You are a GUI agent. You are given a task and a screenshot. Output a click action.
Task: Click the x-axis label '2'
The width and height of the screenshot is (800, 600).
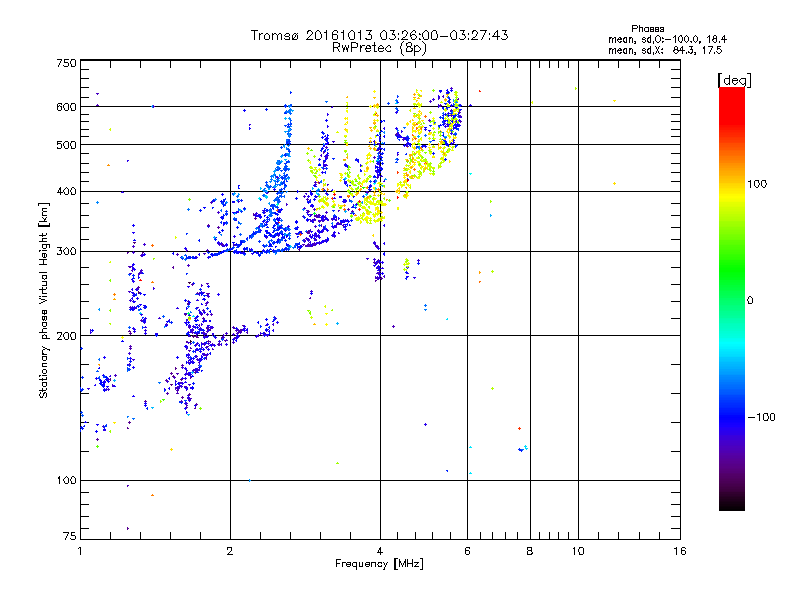(230, 551)
